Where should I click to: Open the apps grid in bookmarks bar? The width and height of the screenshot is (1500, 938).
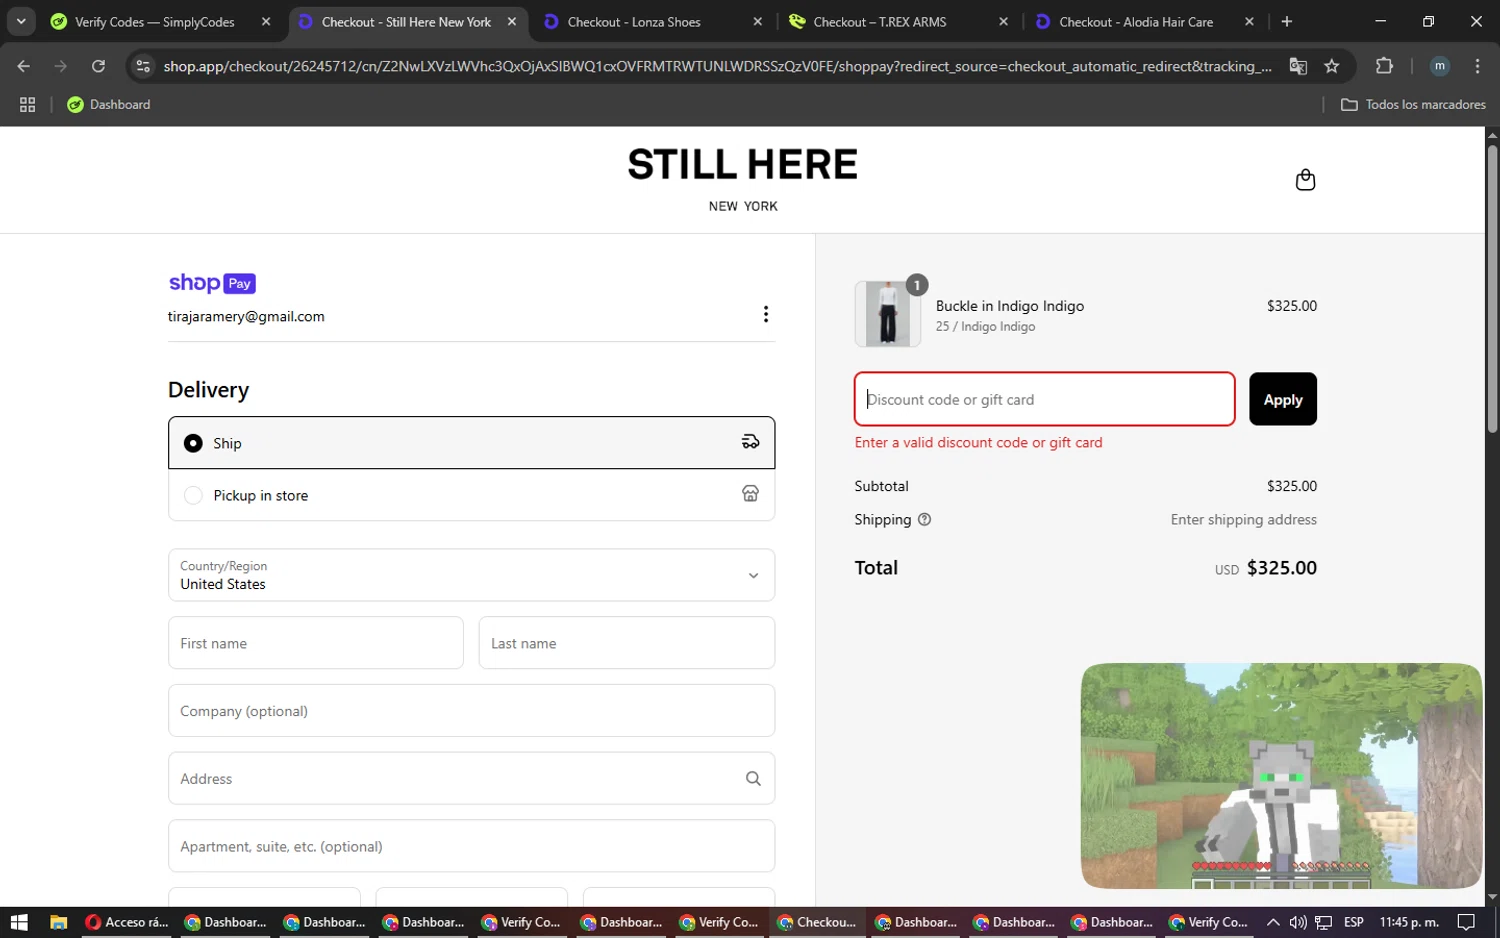coord(27,105)
